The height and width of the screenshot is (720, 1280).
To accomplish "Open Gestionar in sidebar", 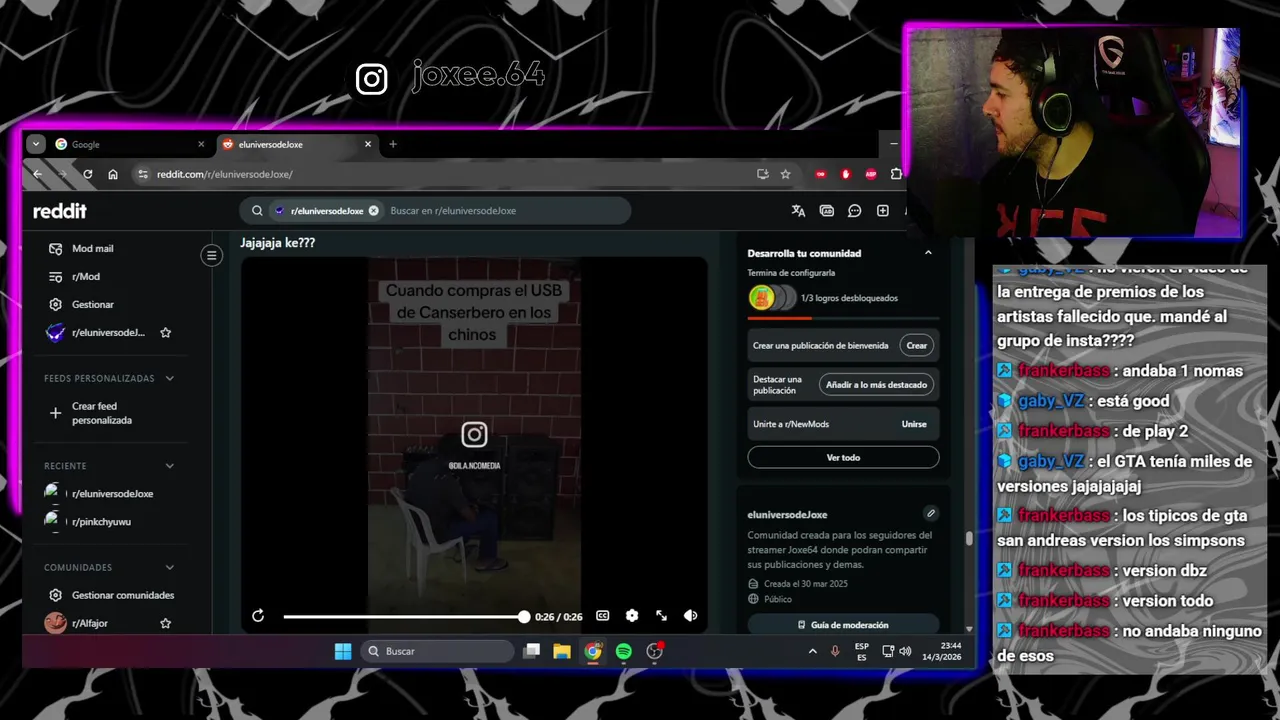I will coord(92,304).
